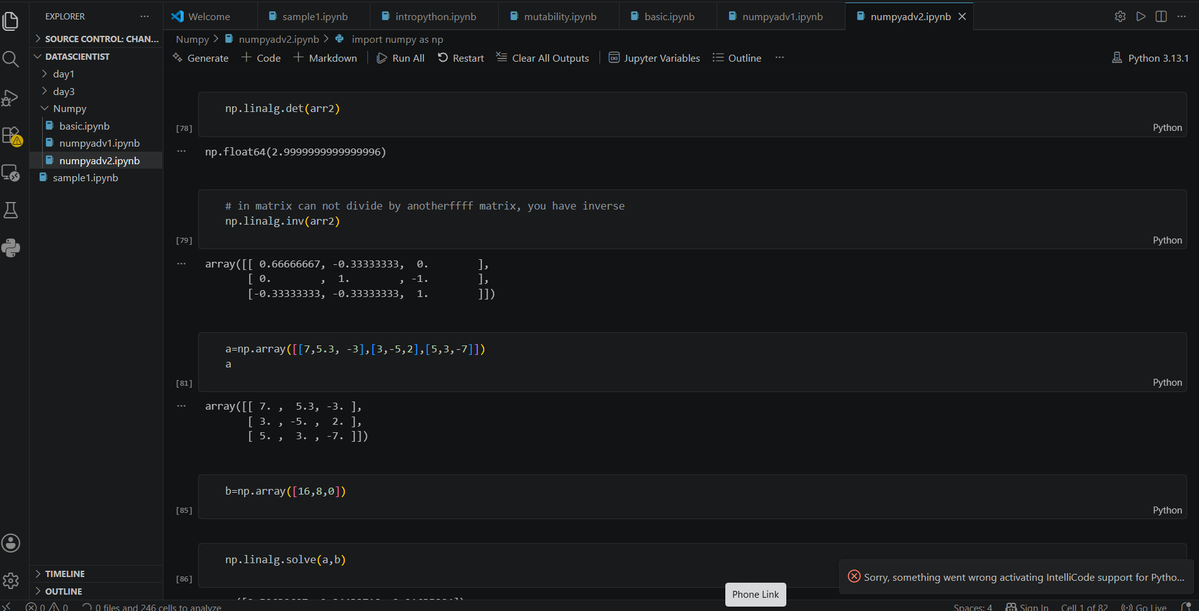
Task: Split the editor to the right
Action: coord(1161,16)
